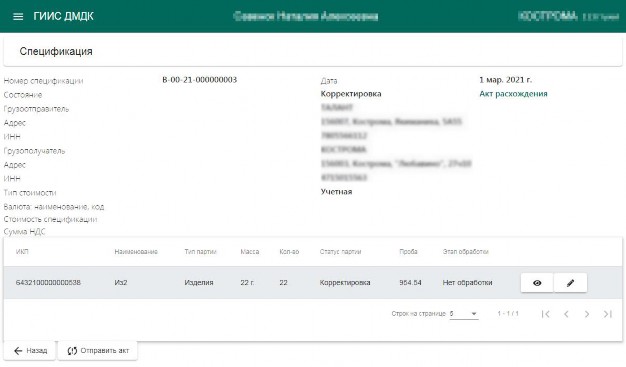626x367 pixels.
Task: Click the Грузополучатель label
Action: 34,151
